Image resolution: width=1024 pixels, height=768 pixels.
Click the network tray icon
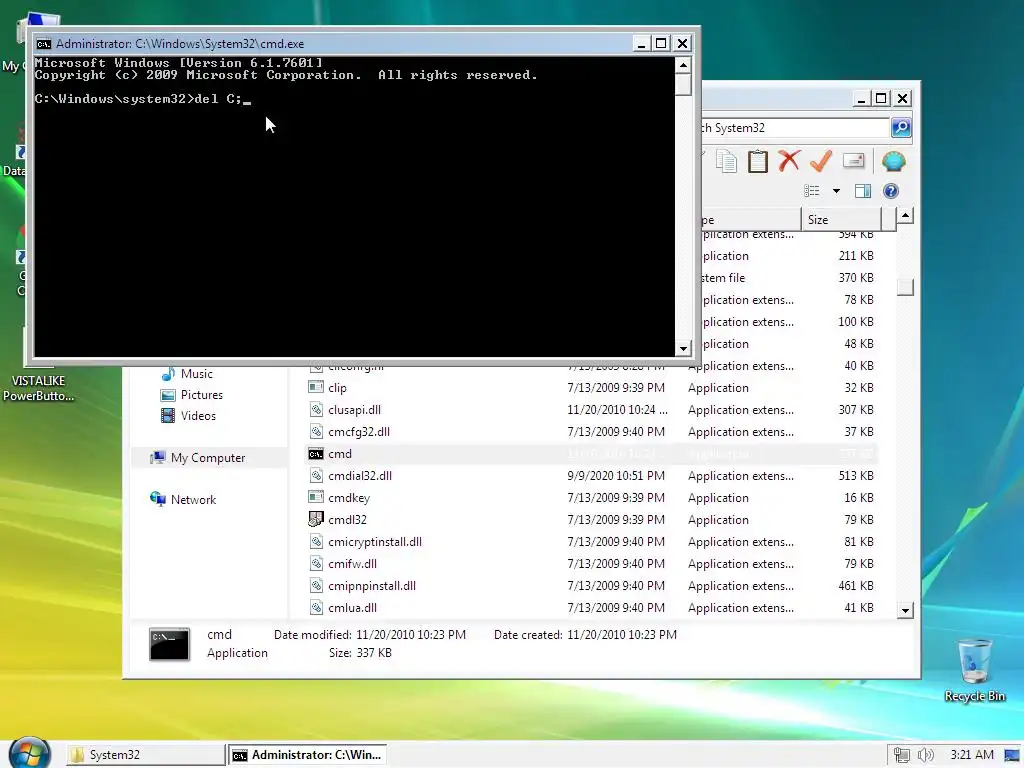(902, 755)
